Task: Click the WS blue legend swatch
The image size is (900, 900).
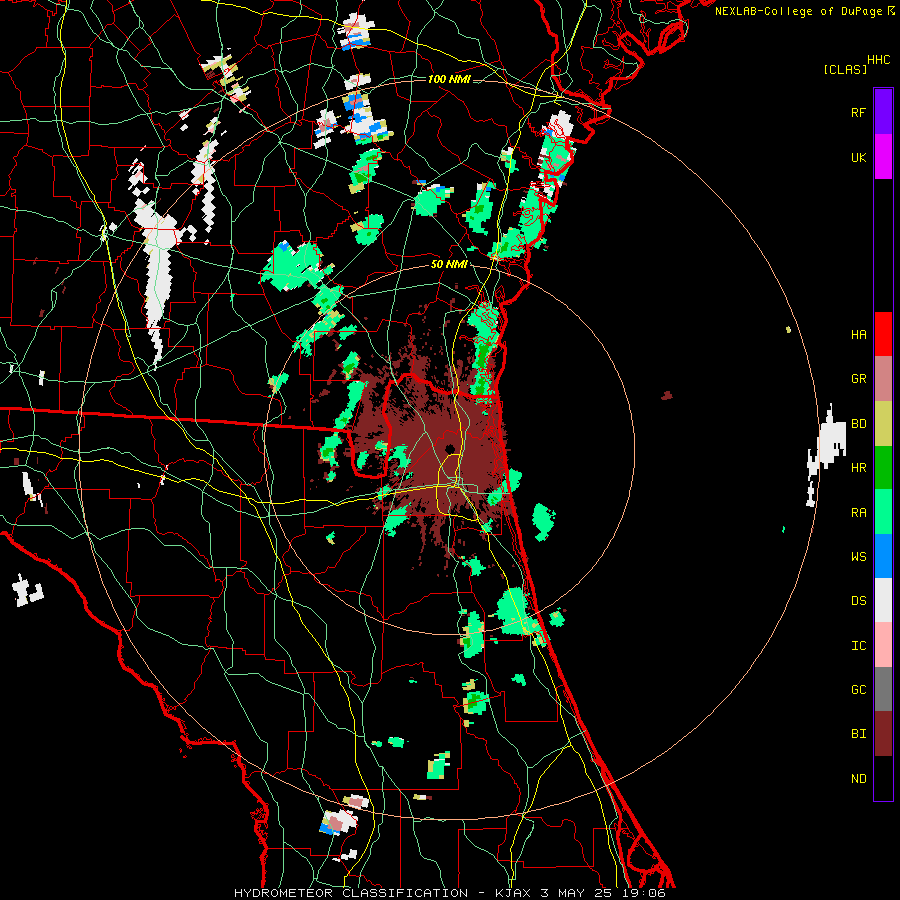Action: click(883, 556)
